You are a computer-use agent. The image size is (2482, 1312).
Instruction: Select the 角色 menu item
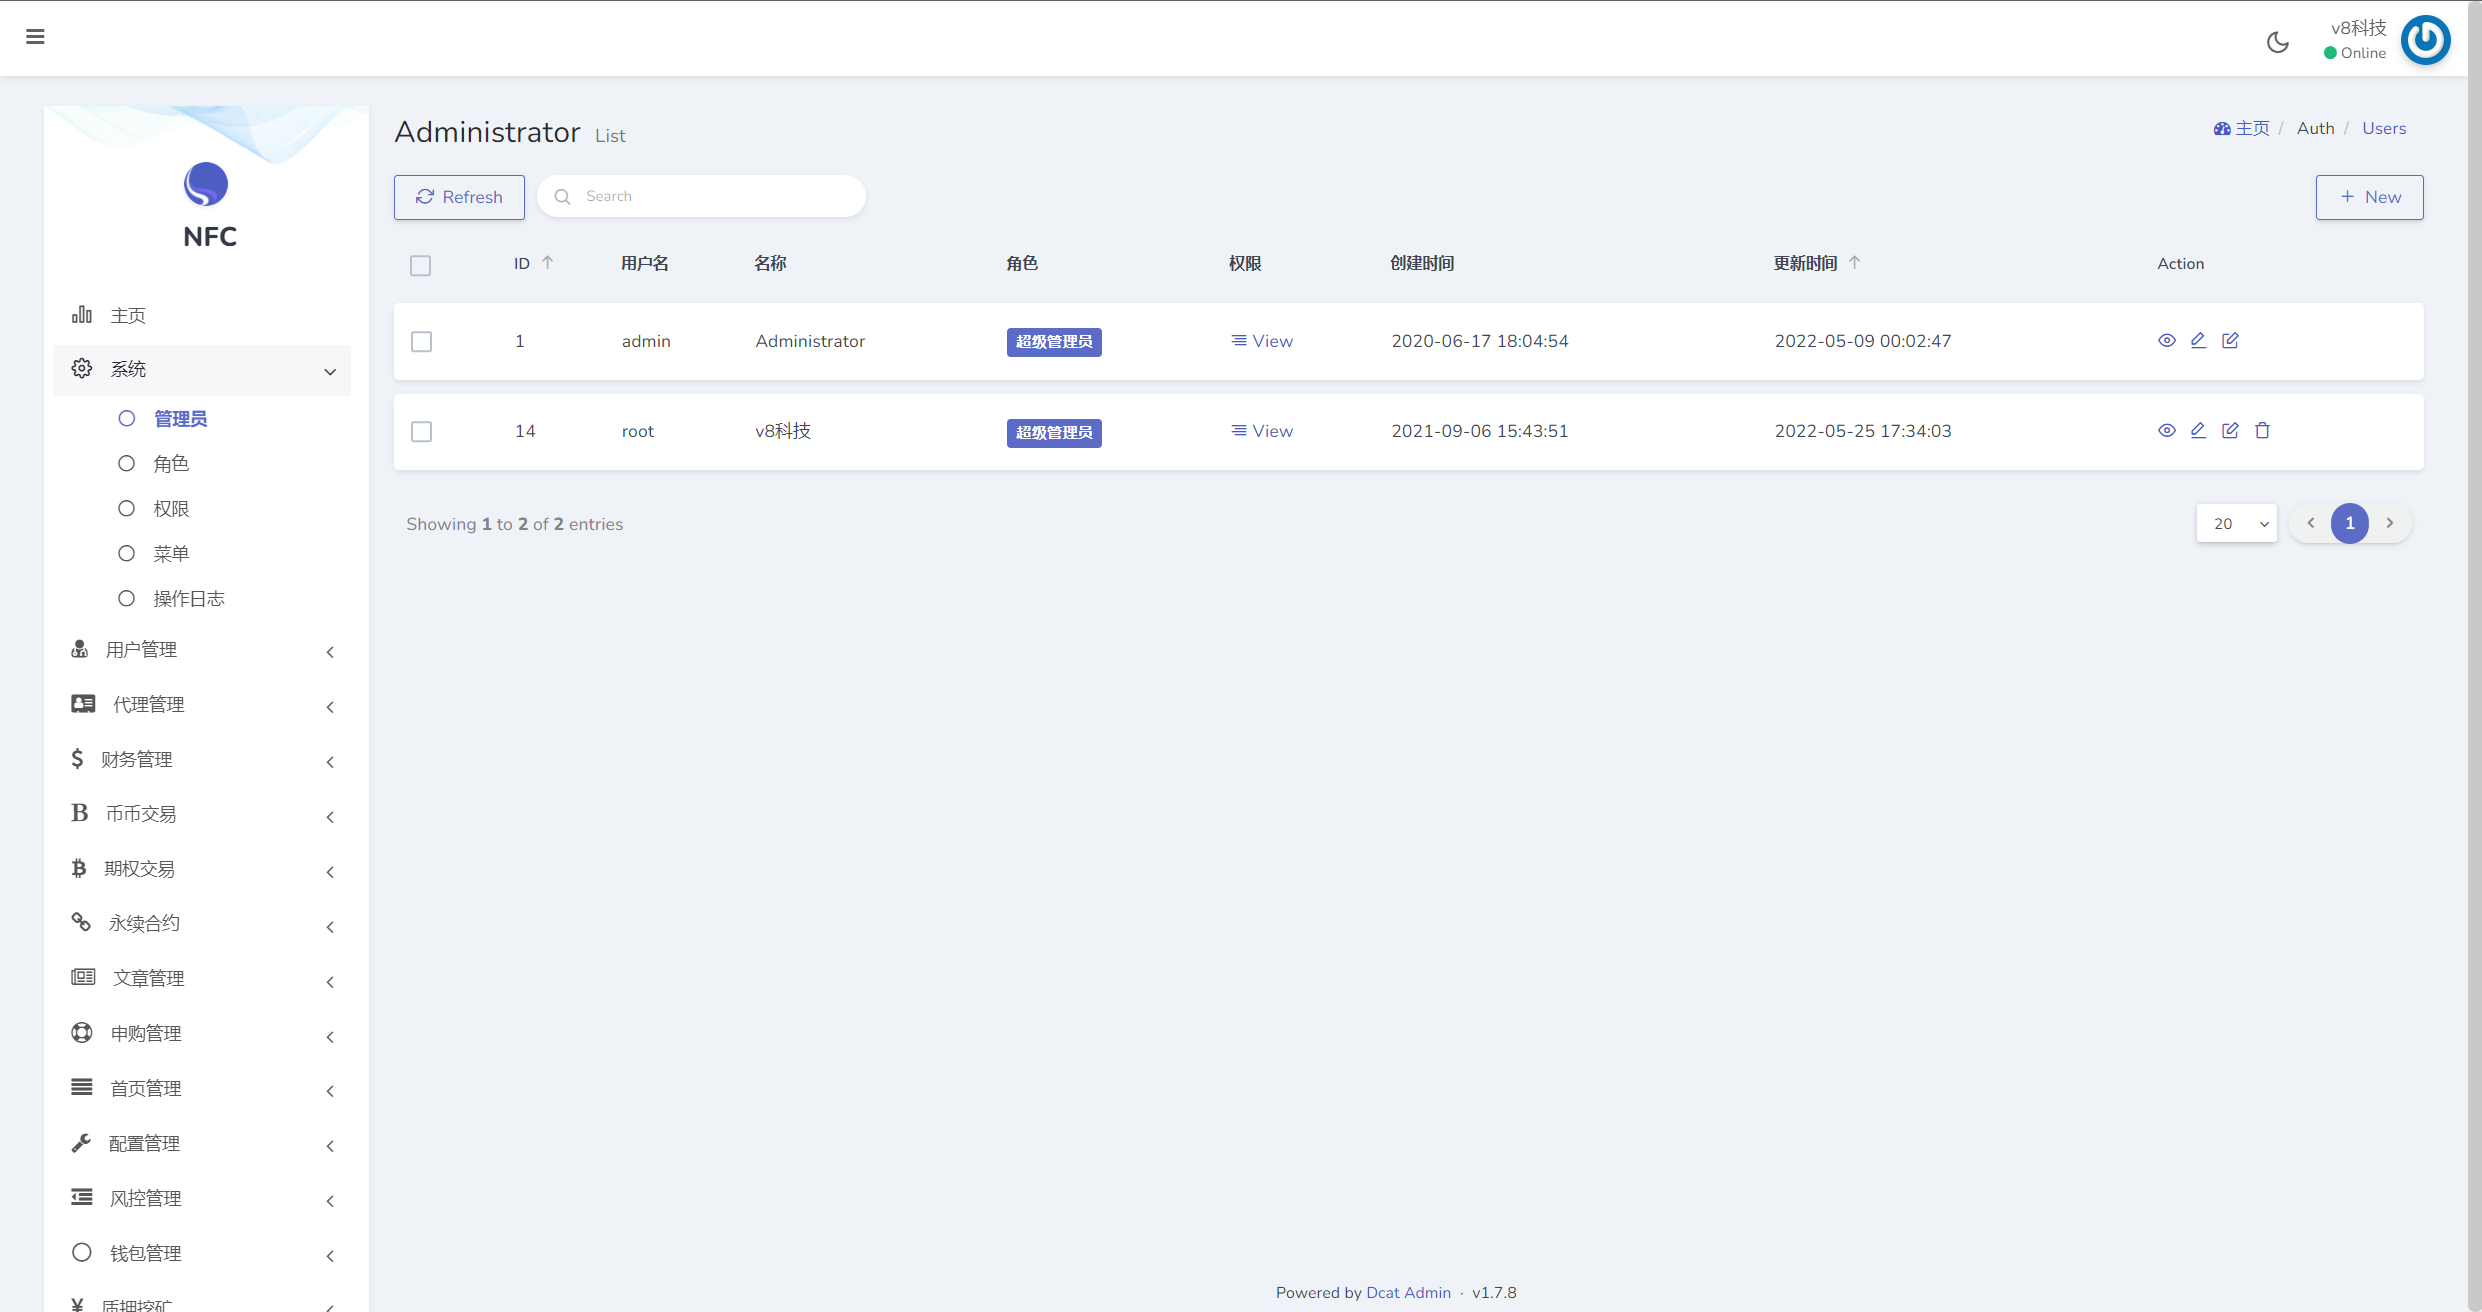[x=167, y=463]
